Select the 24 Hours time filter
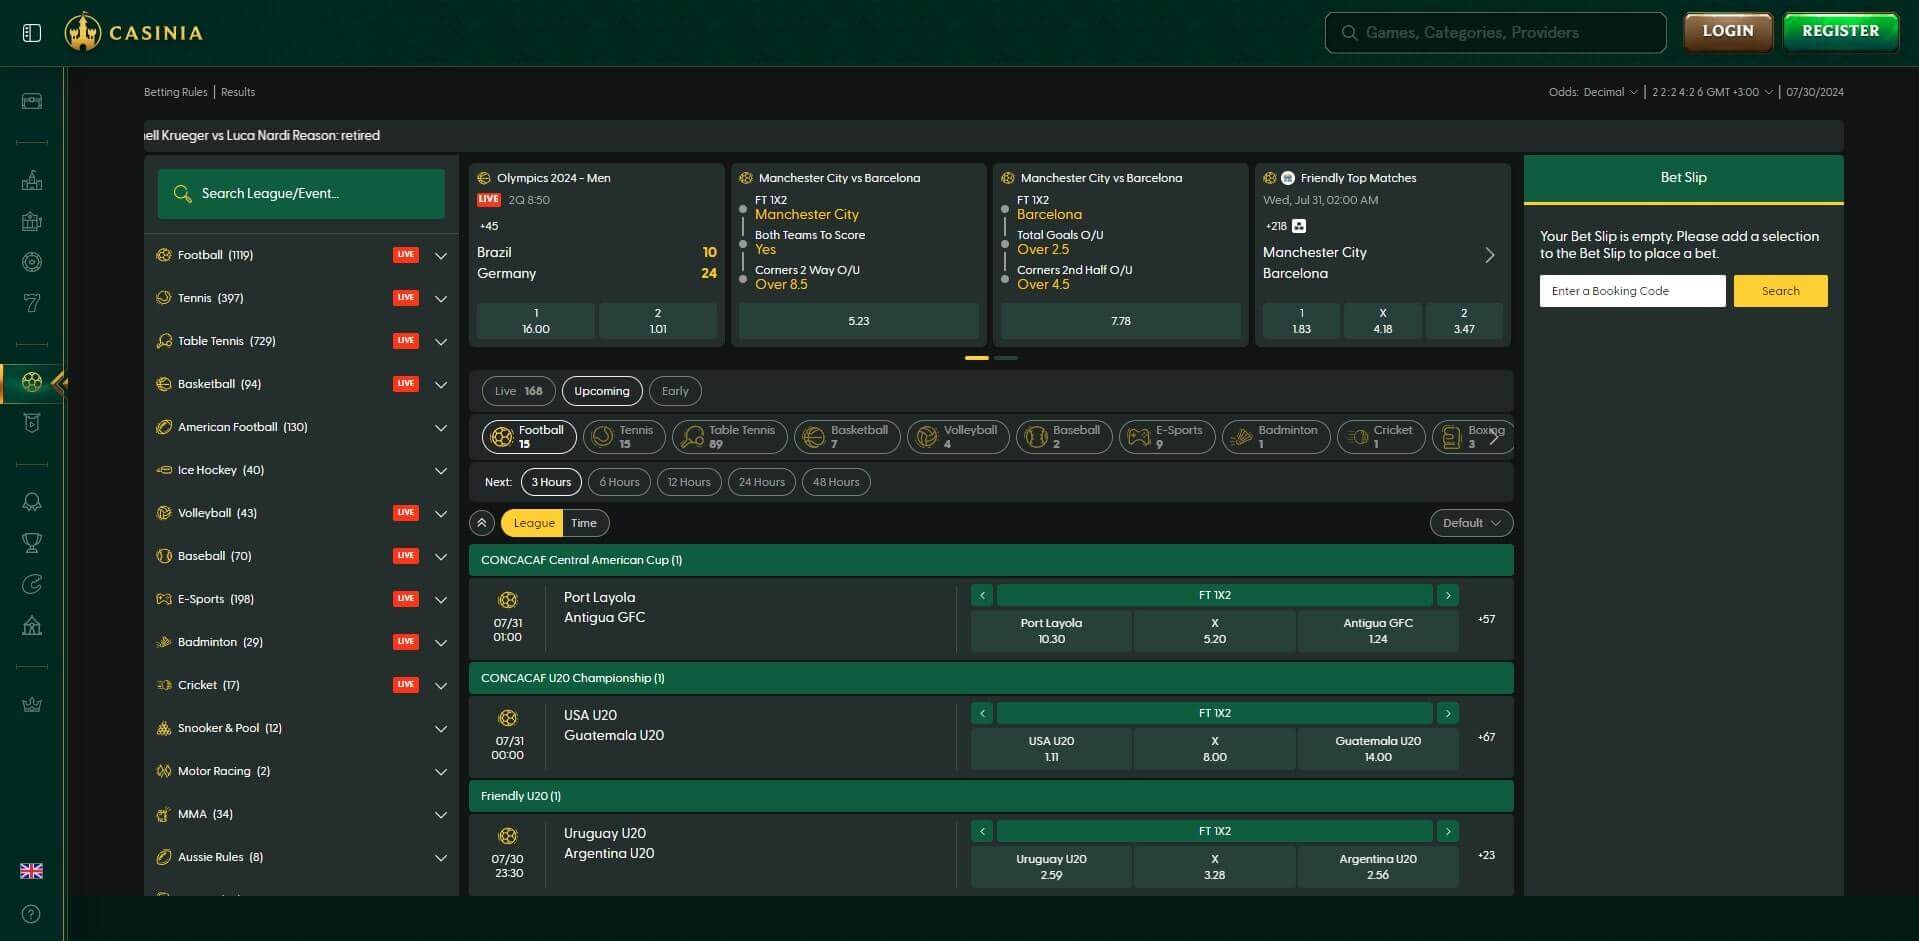The height and width of the screenshot is (941, 1919). click(761, 482)
